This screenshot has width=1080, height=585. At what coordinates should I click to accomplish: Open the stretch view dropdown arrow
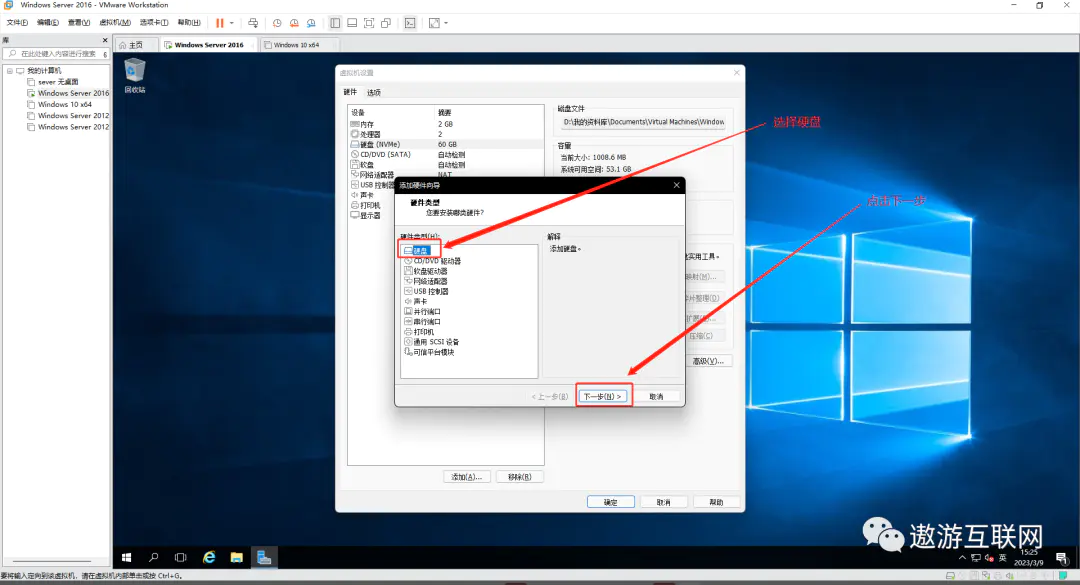(446, 22)
